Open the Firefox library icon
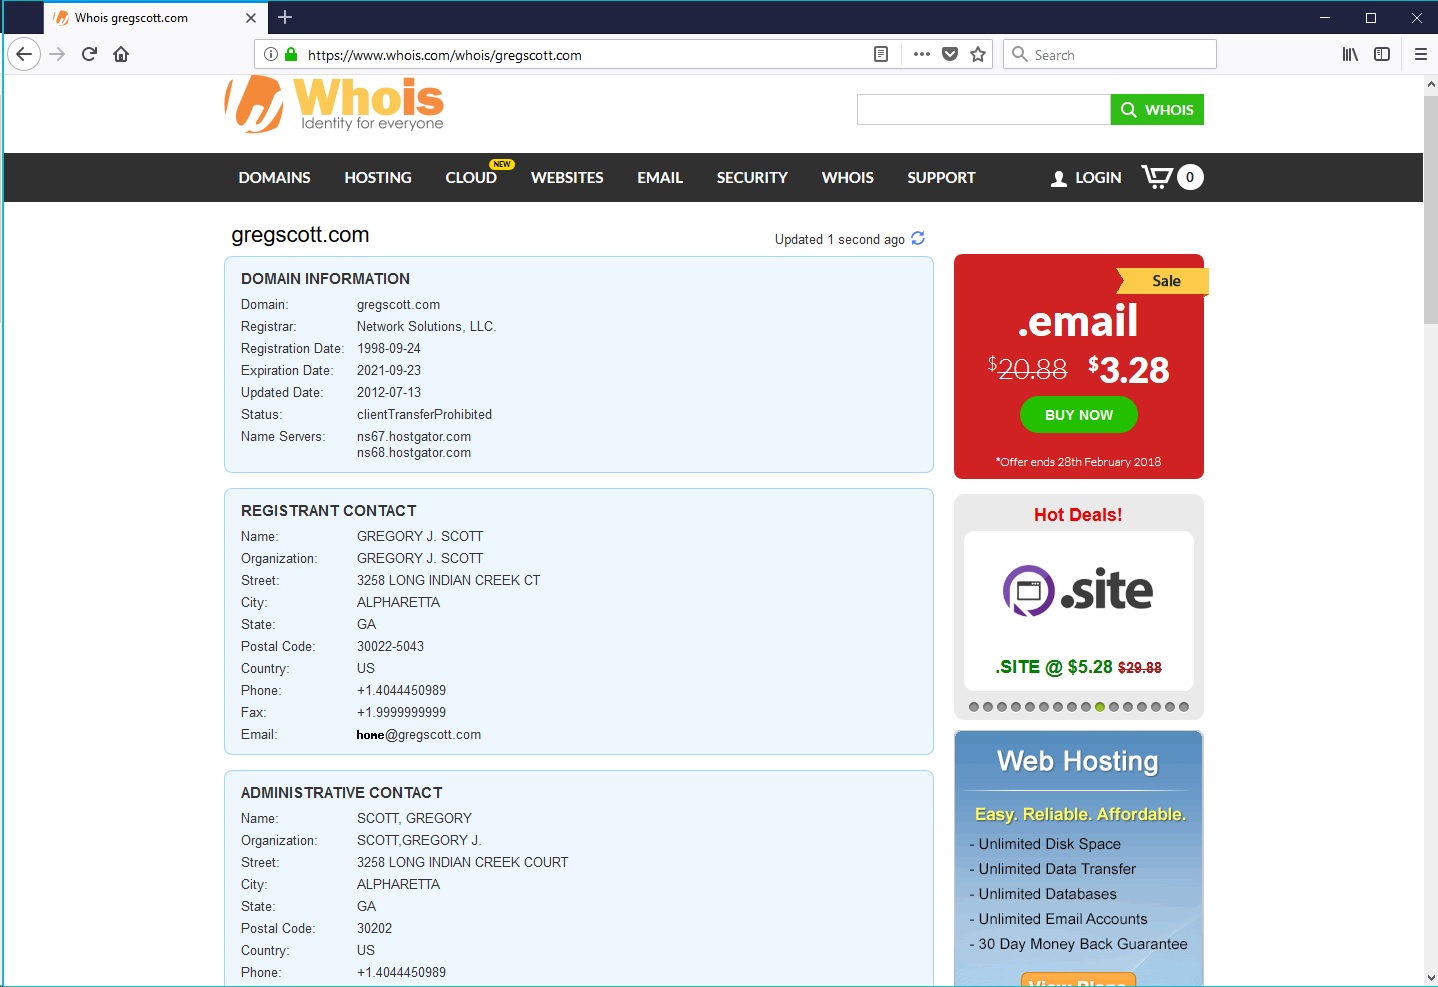The width and height of the screenshot is (1438, 987). 1350,54
